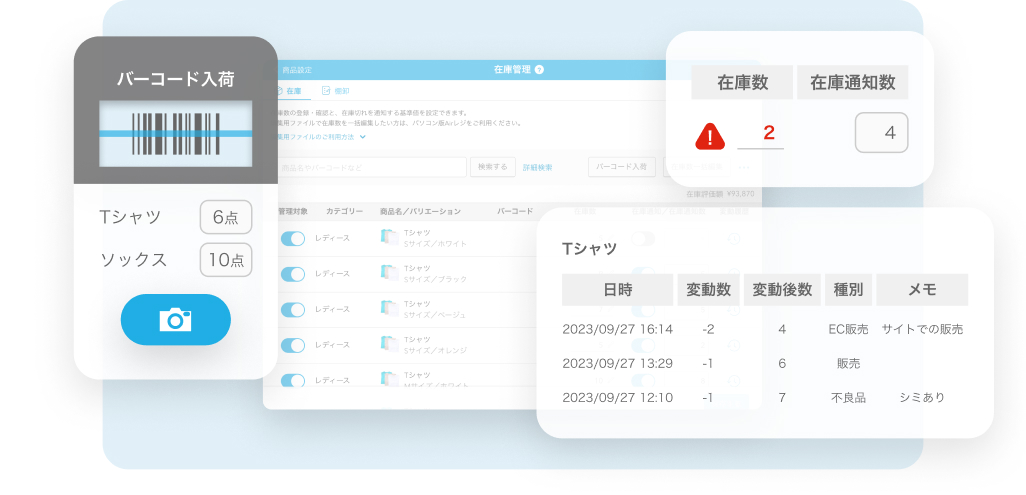Click product icon for Tシャツ Sサイズ/ブラック
Screen dimensions: 1026x495
pos(388,274)
